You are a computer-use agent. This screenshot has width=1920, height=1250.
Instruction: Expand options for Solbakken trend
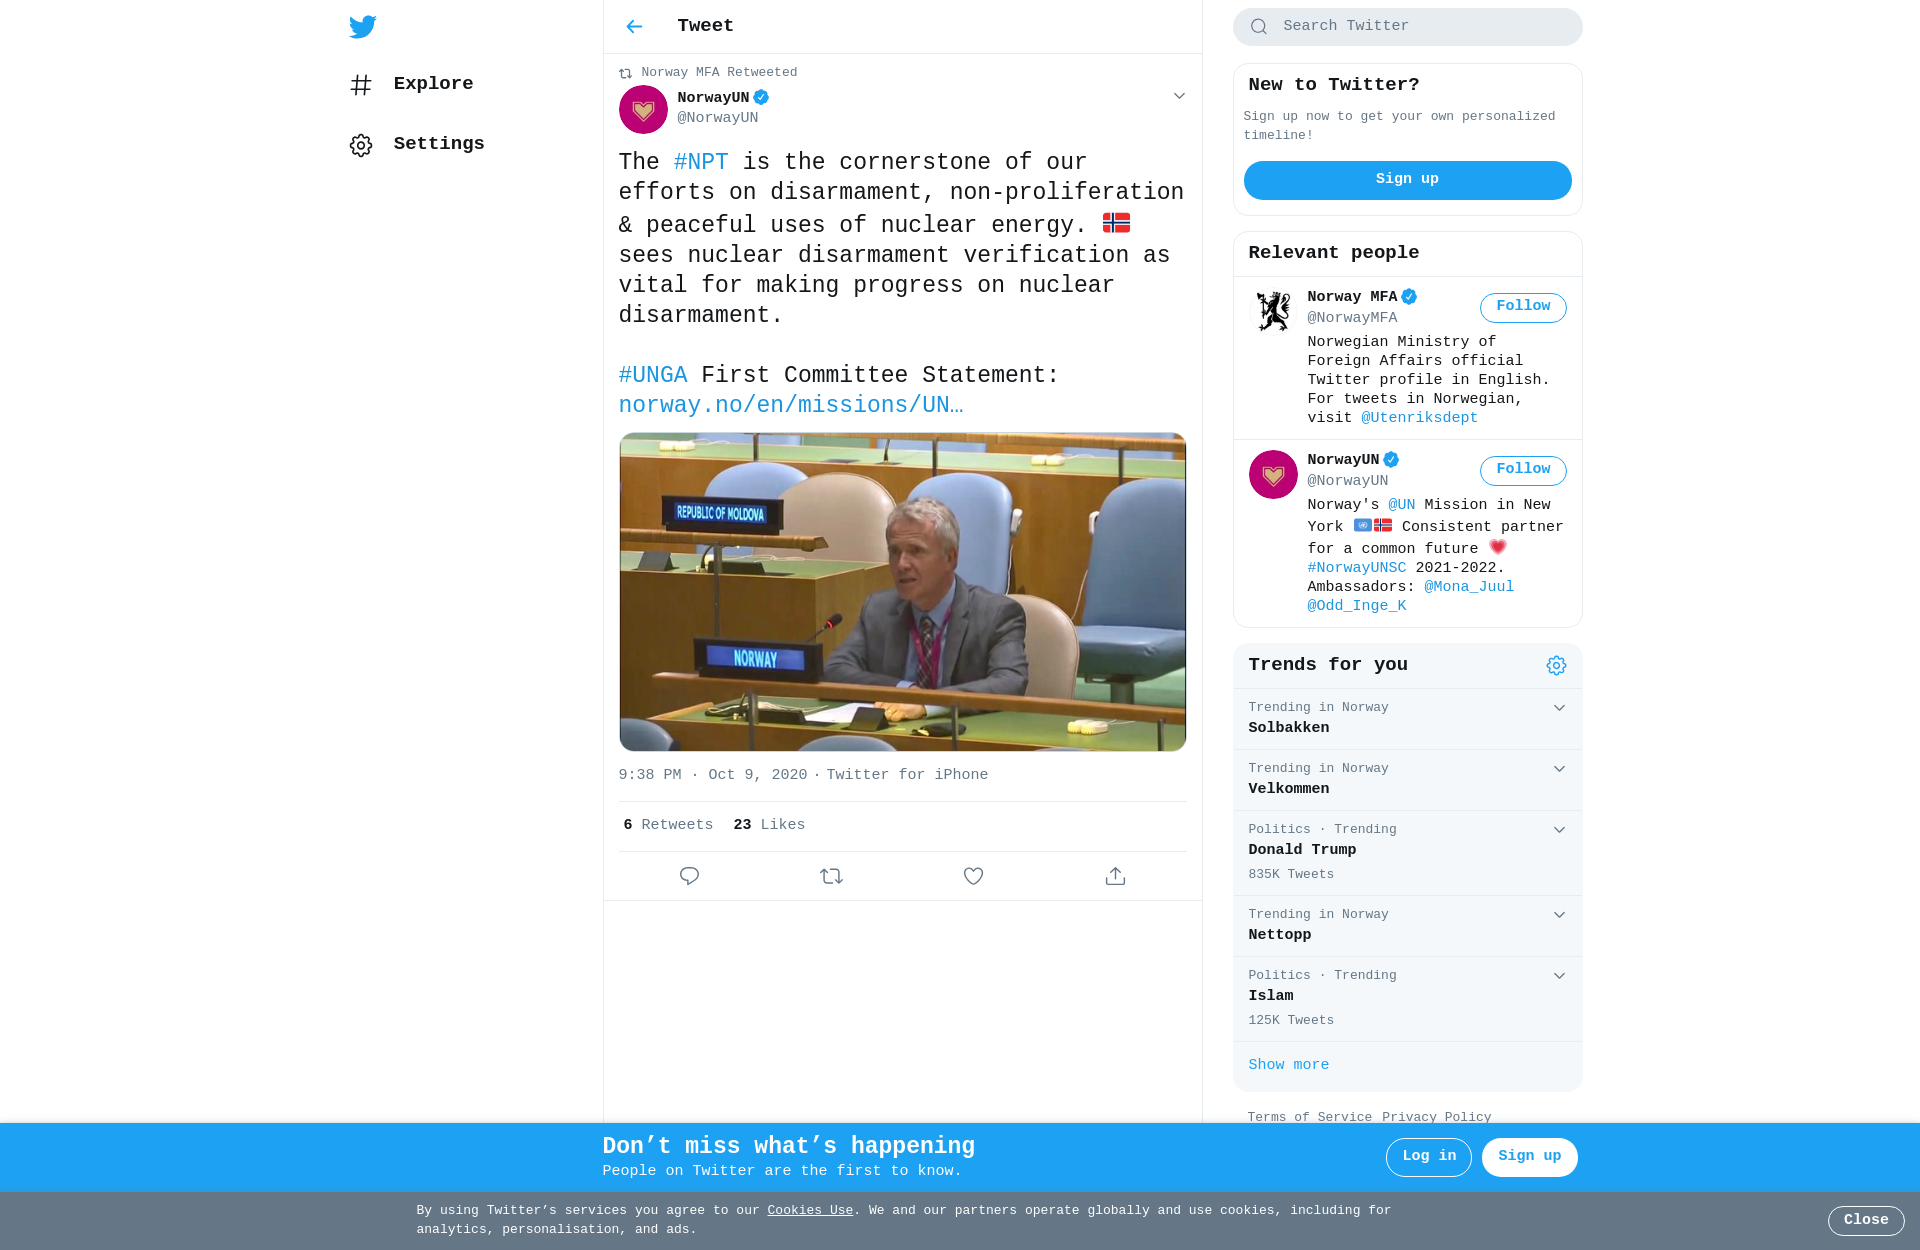(1559, 708)
